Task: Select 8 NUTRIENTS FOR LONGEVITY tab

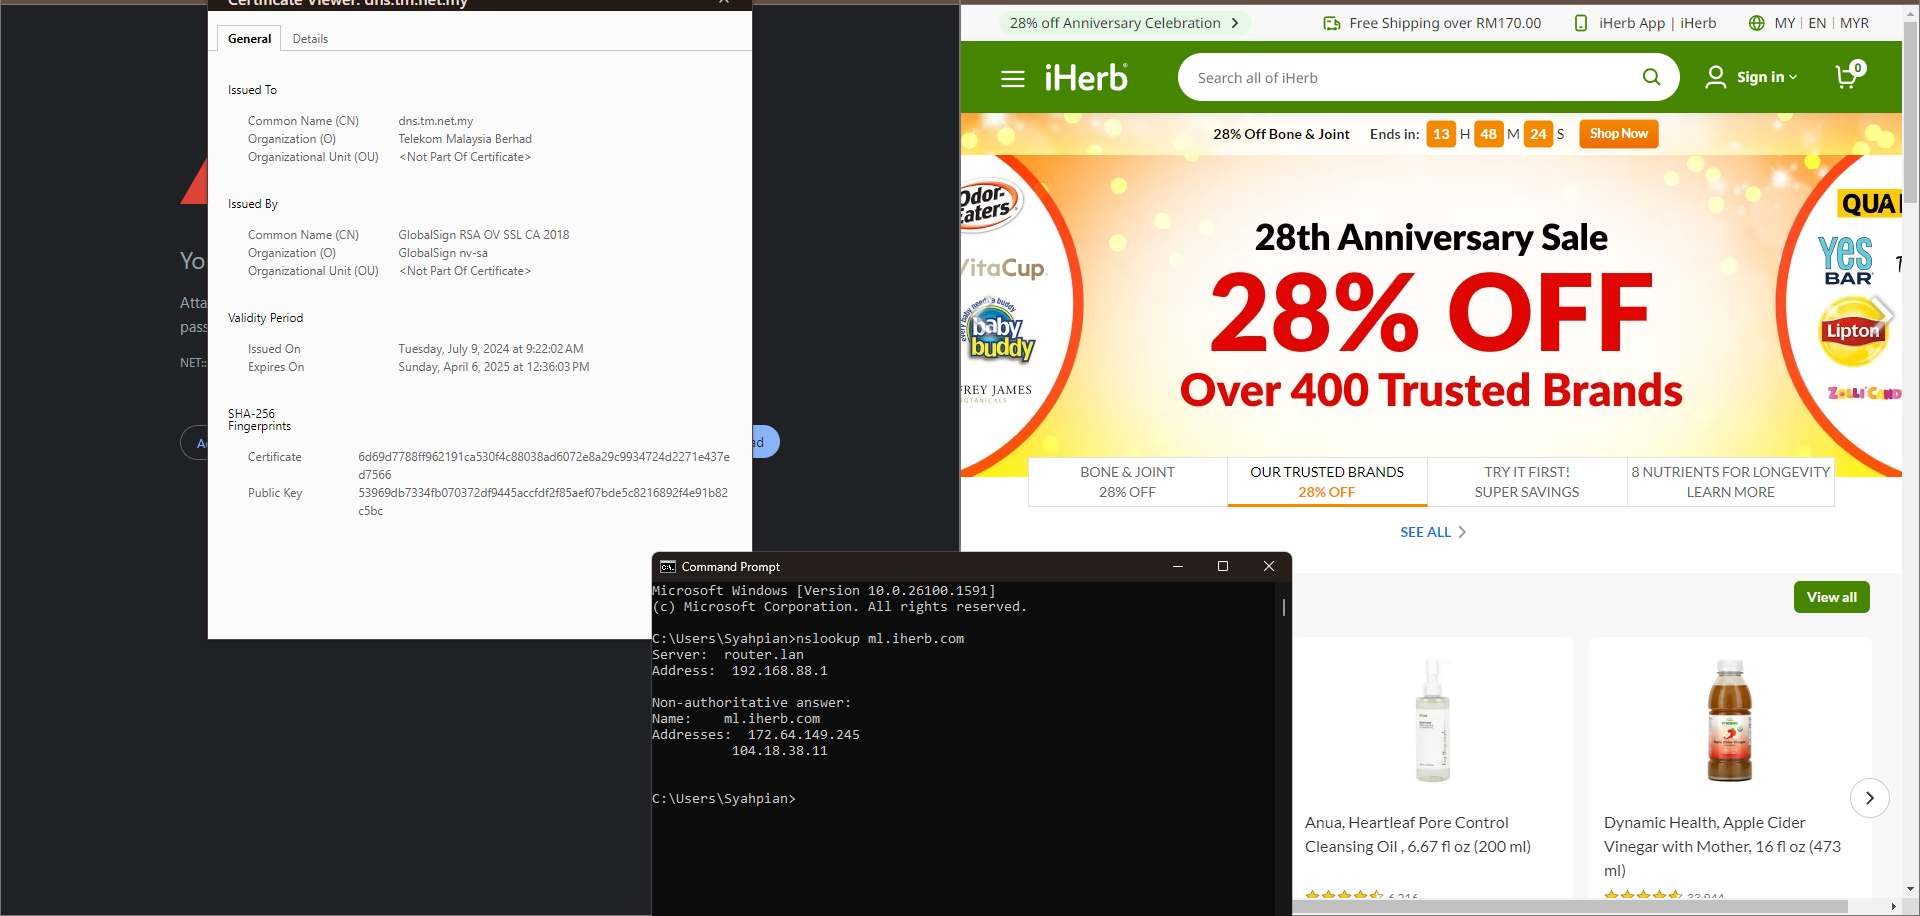Action: 1731,482
